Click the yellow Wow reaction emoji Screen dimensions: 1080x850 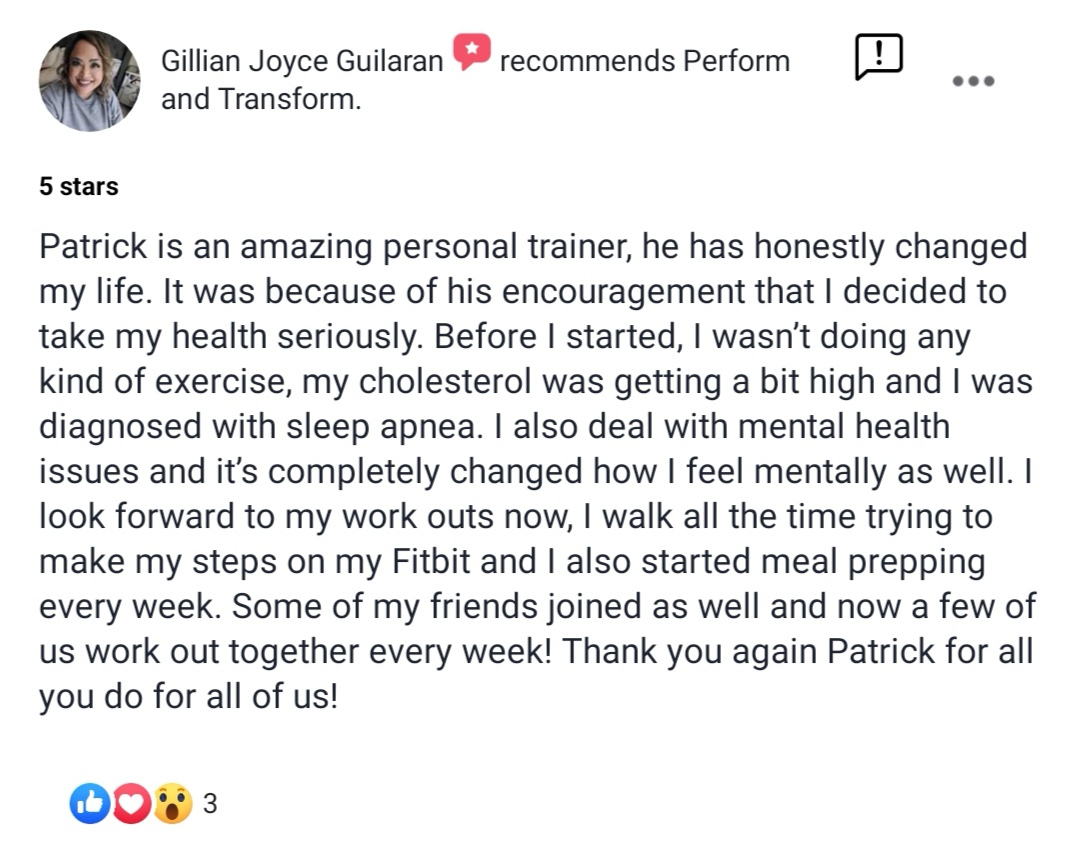pyautogui.click(x=173, y=803)
